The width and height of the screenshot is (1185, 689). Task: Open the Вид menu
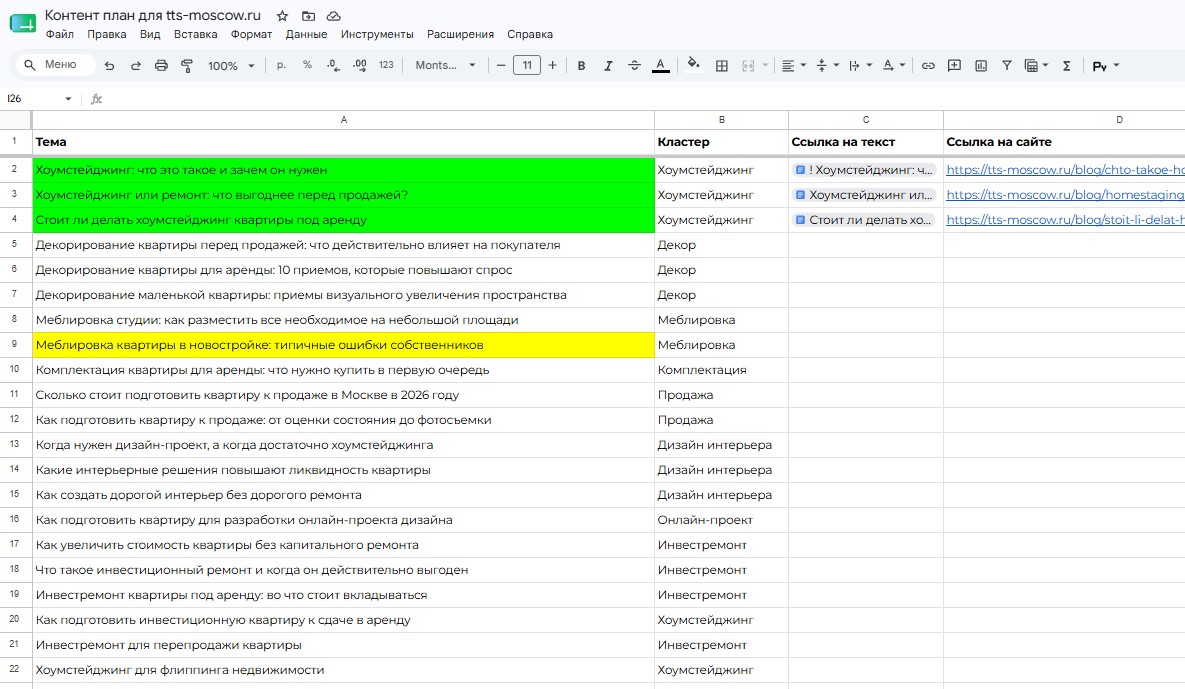coord(150,34)
